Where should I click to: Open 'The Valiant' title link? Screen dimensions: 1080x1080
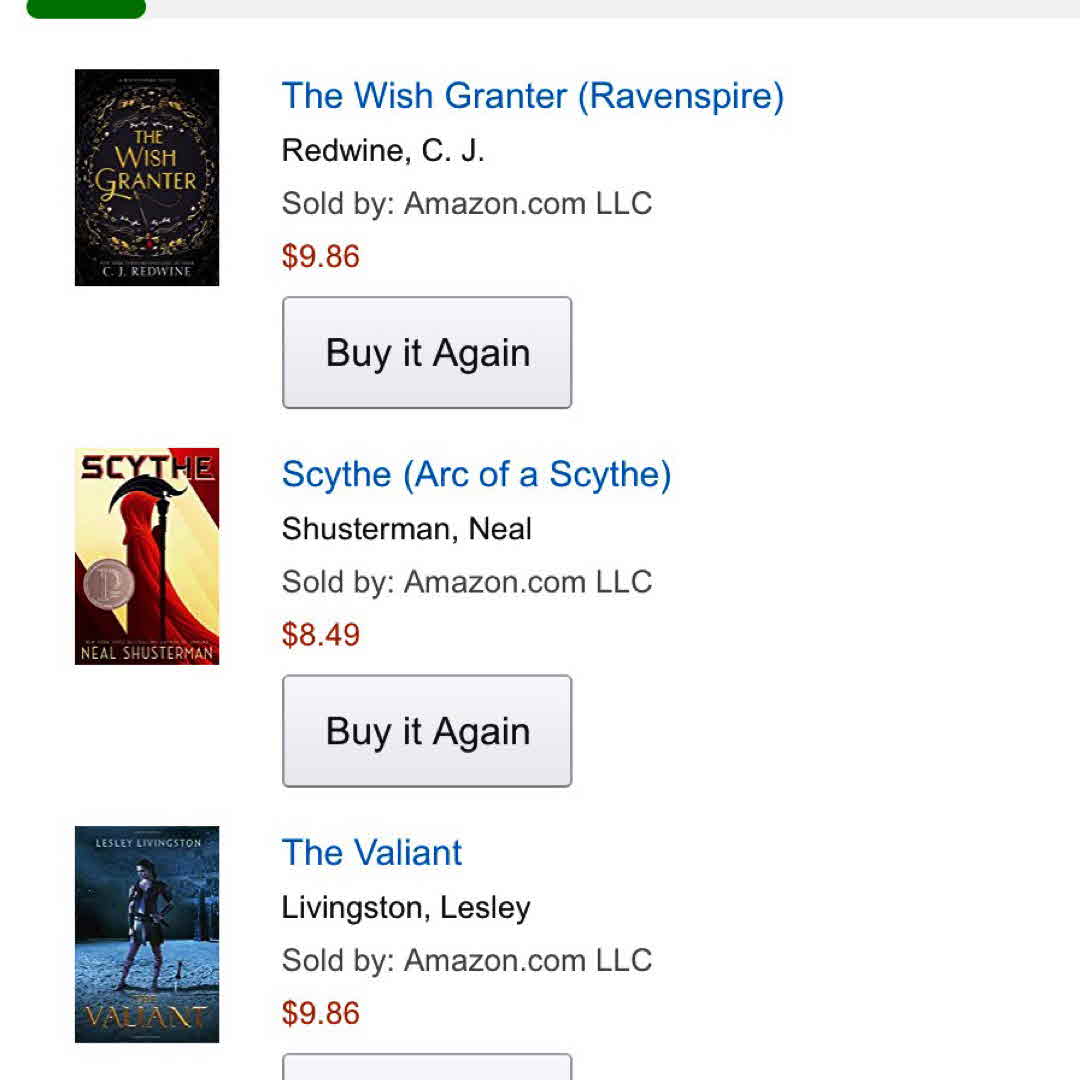(x=372, y=853)
